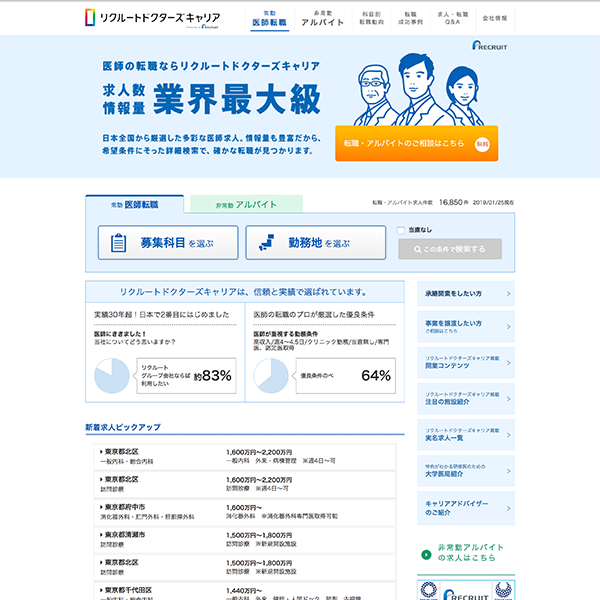This screenshot has height=600, width=600.
Task: Click the 16,850件 job count text
Action: coord(453,202)
